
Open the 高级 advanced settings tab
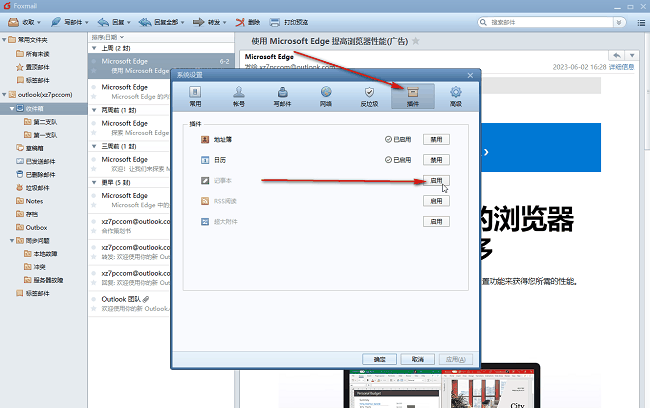[x=456, y=96]
